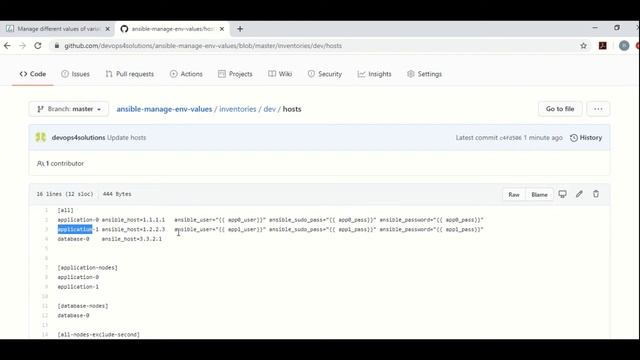Open the Wiki tab
The image size is (640, 360).
point(280,74)
